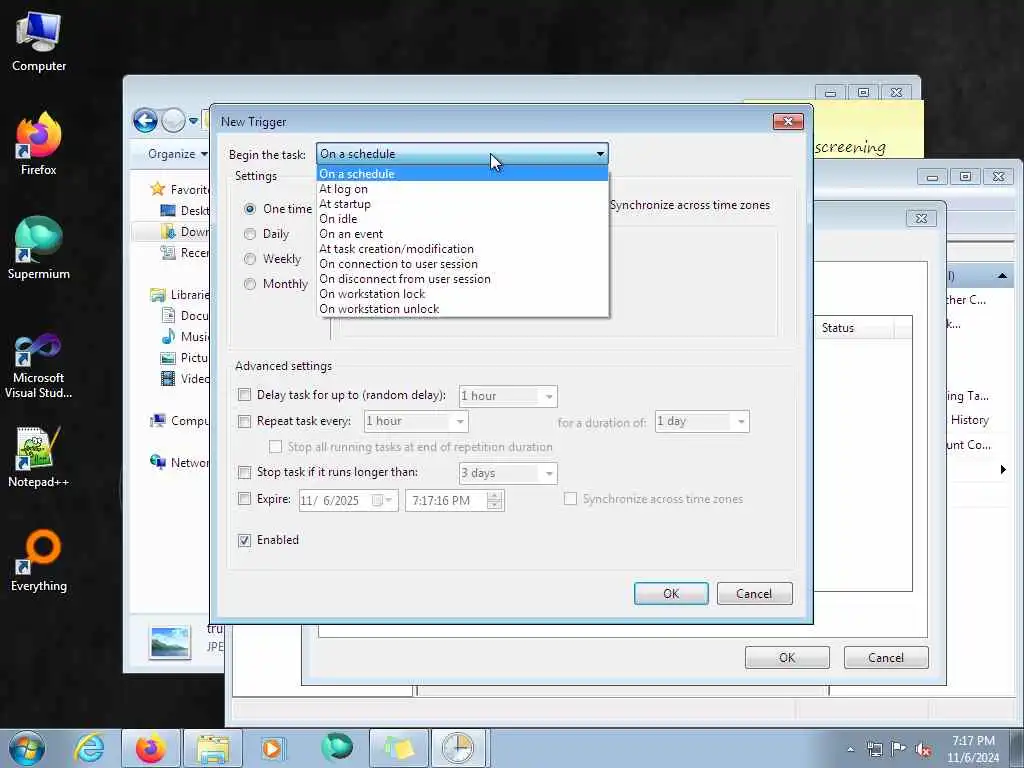The image size is (1024, 768).
Task: Collapse the Actions pane section arrow
Action: [1002, 276]
